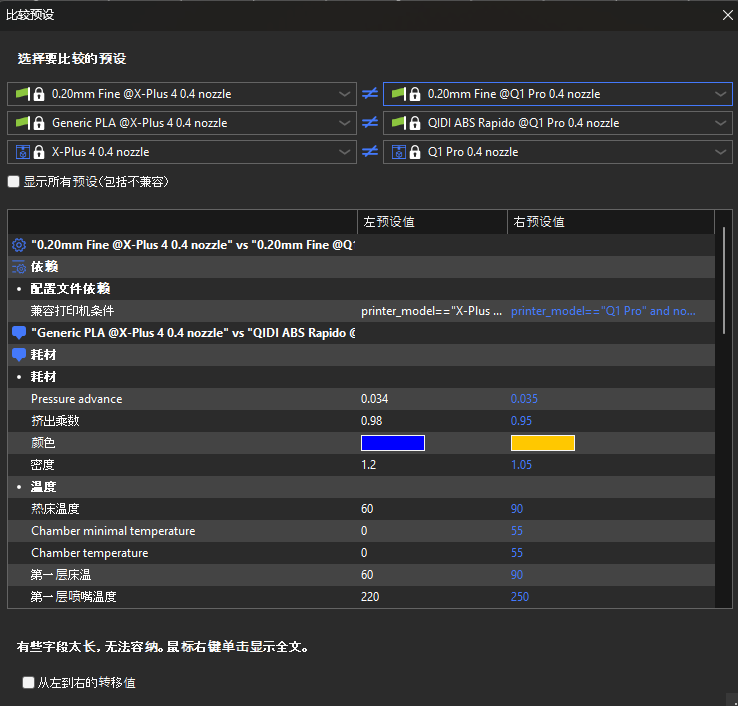Click 挤出乘数 left value 0.98
The image size is (738, 706).
pos(371,421)
